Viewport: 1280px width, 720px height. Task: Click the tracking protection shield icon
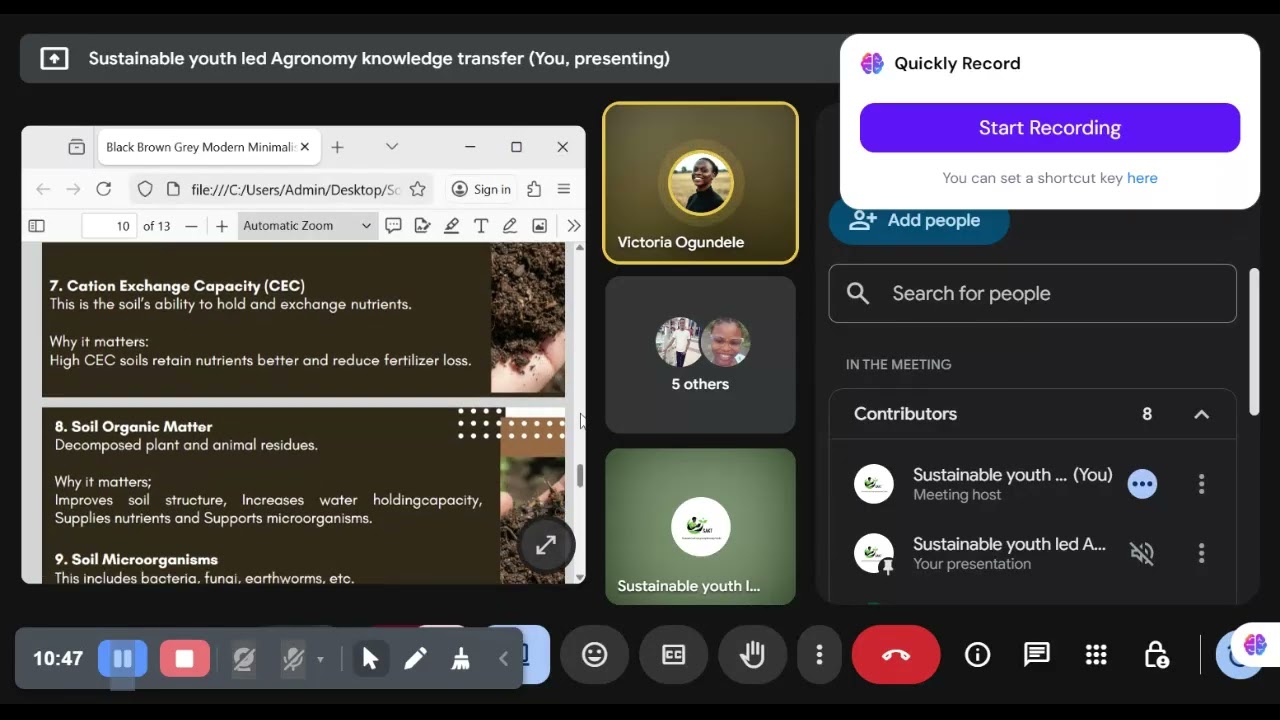pyautogui.click(x=145, y=189)
